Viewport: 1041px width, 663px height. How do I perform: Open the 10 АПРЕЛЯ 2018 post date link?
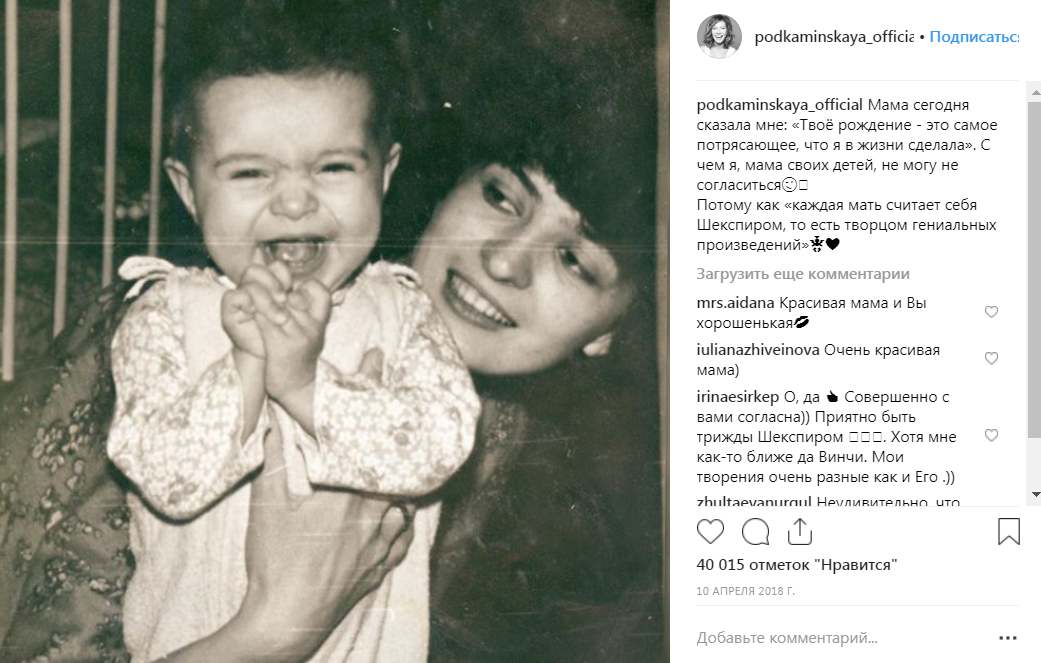745,591
